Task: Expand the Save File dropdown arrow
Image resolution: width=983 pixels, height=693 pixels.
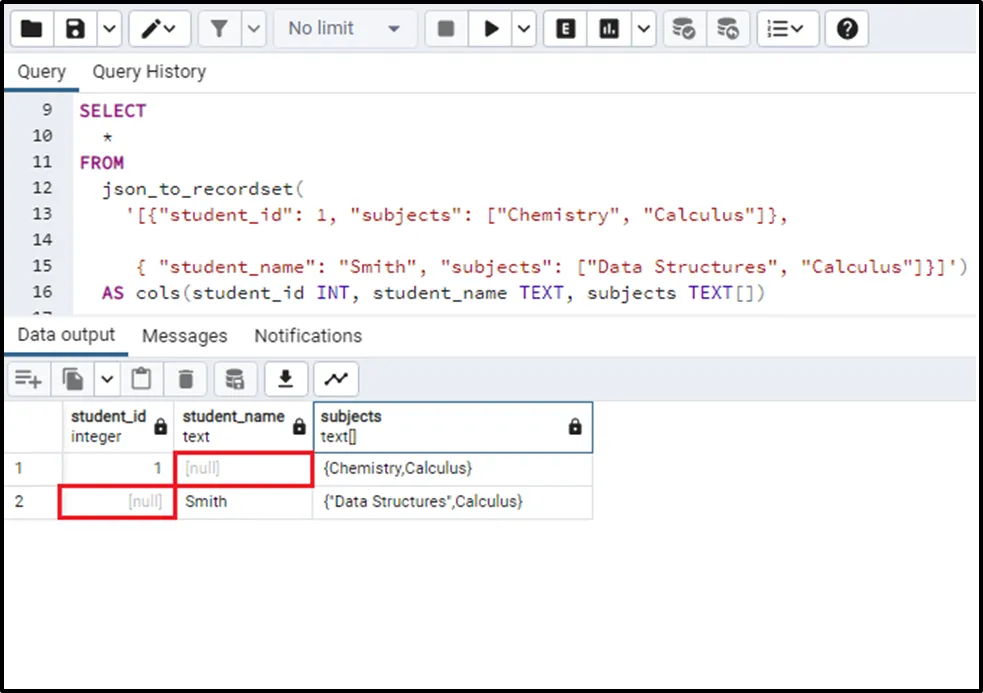Action: click(110, 29)
